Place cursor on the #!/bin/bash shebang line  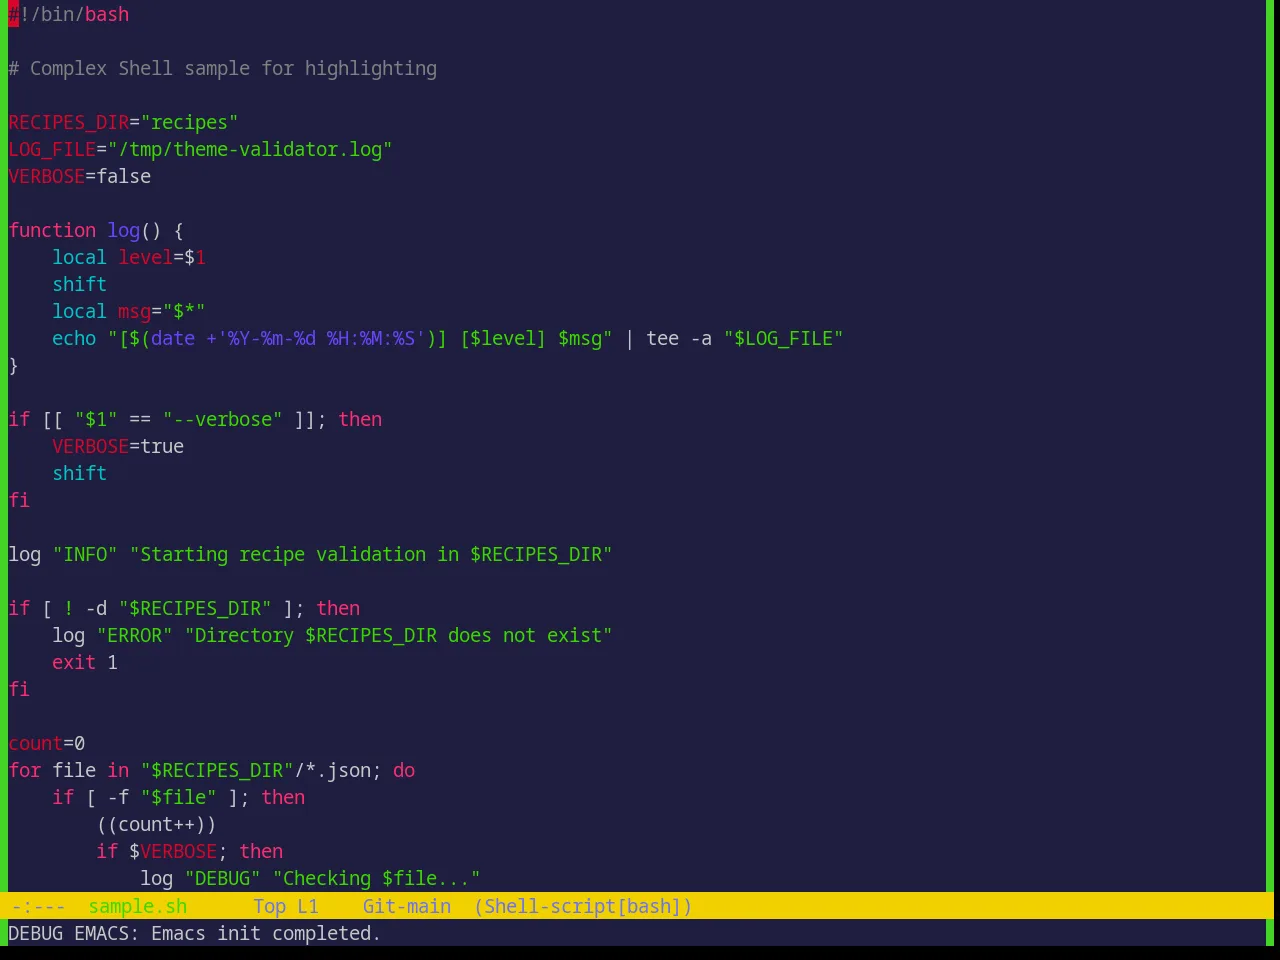coord(69,14)
